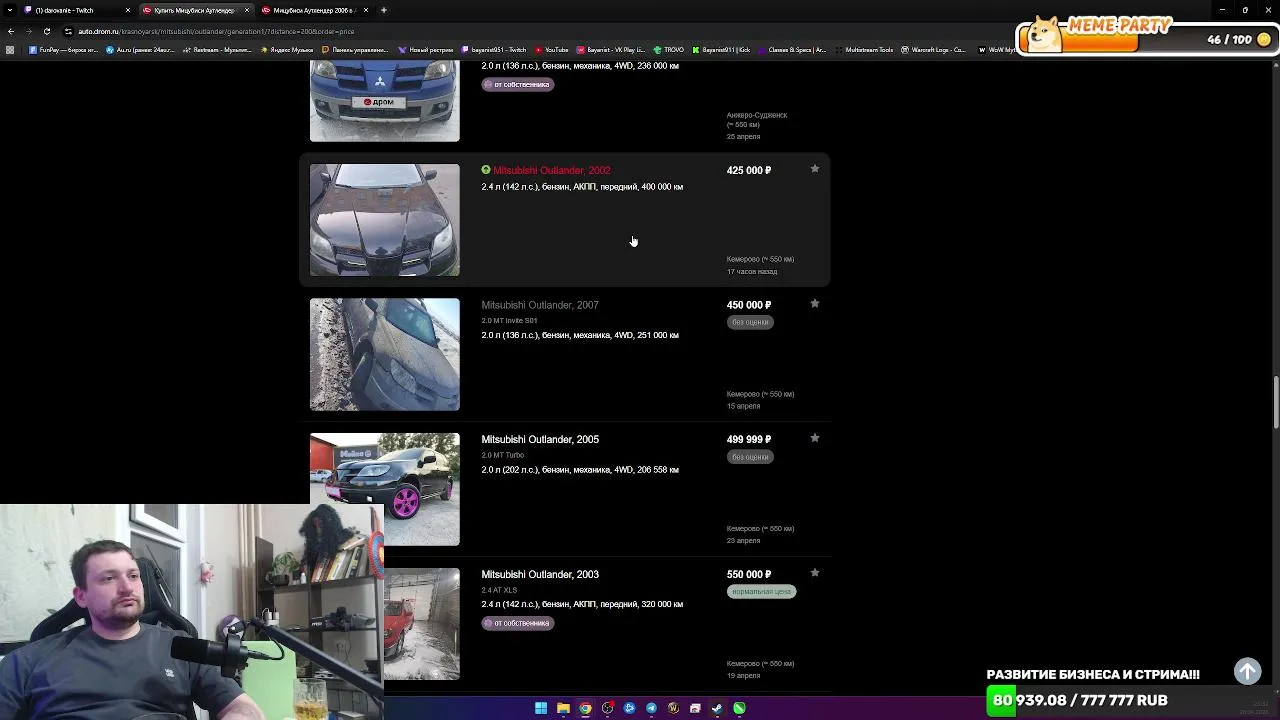Click the address bar URL field
1280x720 pixels.
coord(540,31)
